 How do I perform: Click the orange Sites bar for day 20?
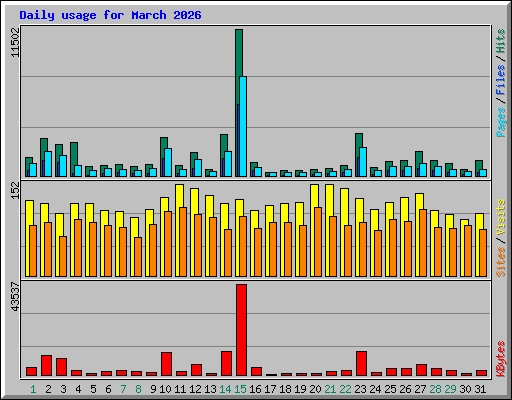(318, 242)
